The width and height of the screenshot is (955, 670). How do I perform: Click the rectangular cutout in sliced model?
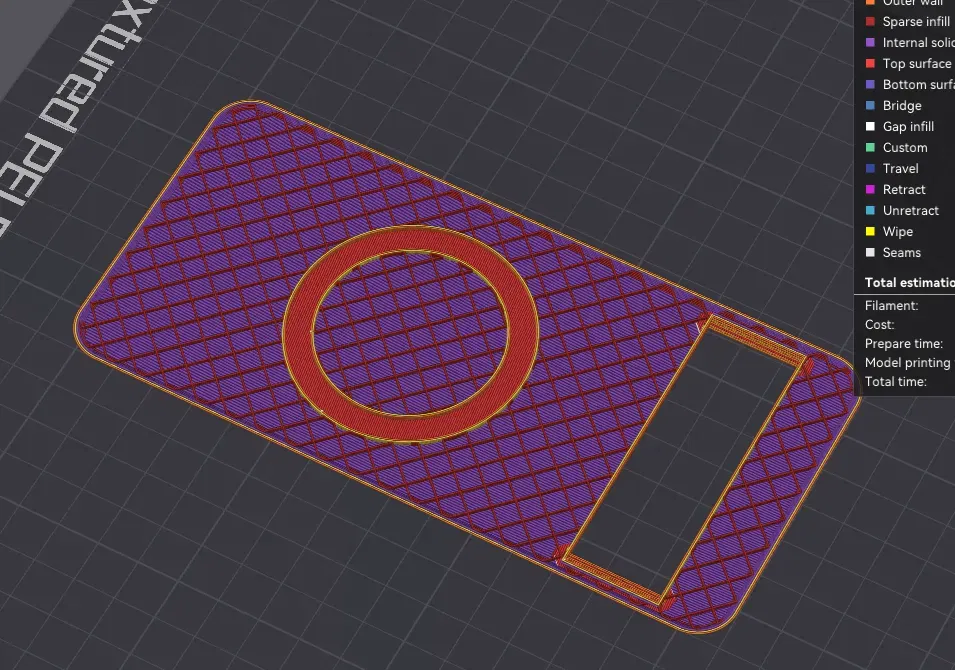[x=685, y=458]
